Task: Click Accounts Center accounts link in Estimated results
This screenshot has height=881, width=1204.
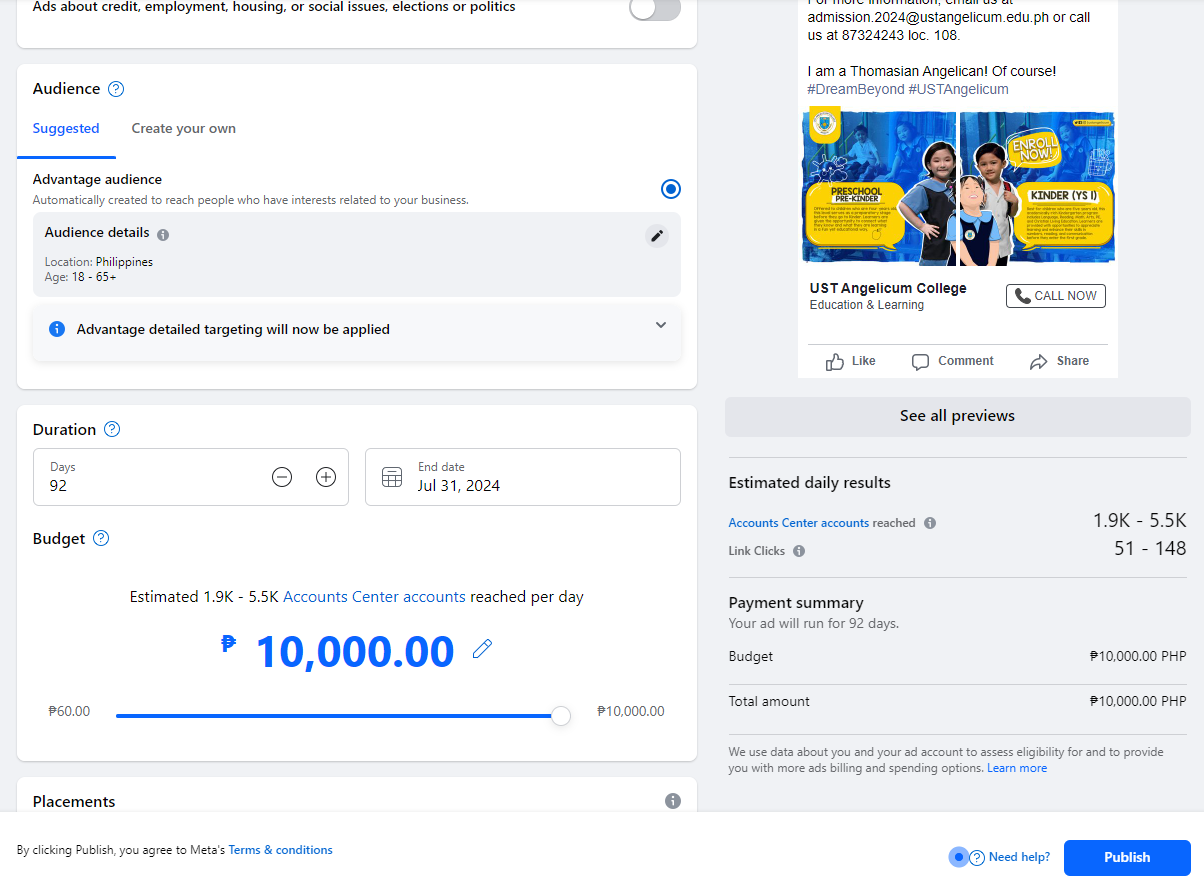Action: pyautogui.click(x=798, y=523)
